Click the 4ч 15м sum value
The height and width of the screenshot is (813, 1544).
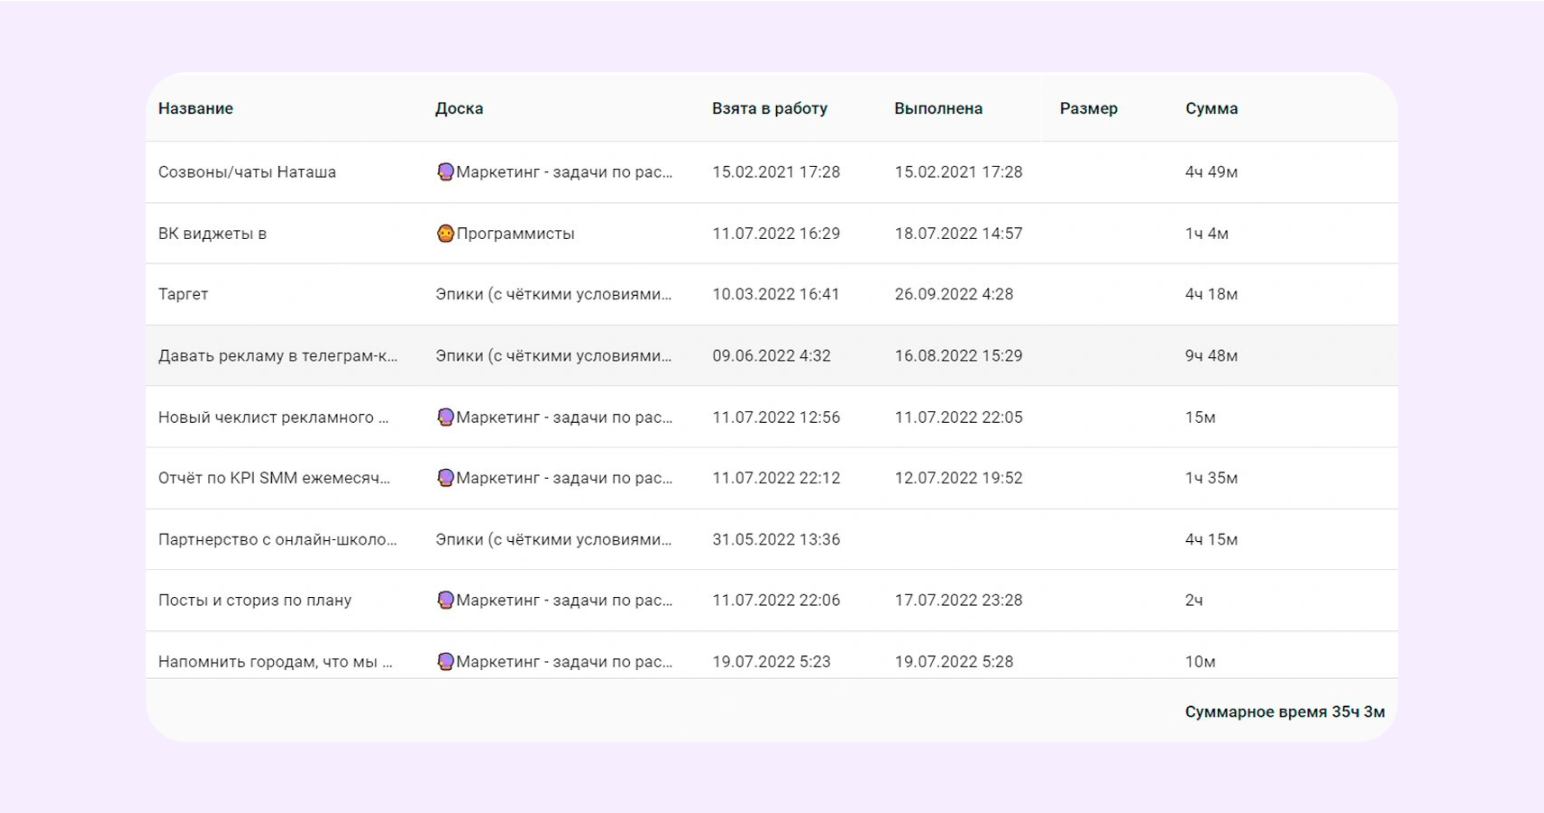click(1211, 539)
